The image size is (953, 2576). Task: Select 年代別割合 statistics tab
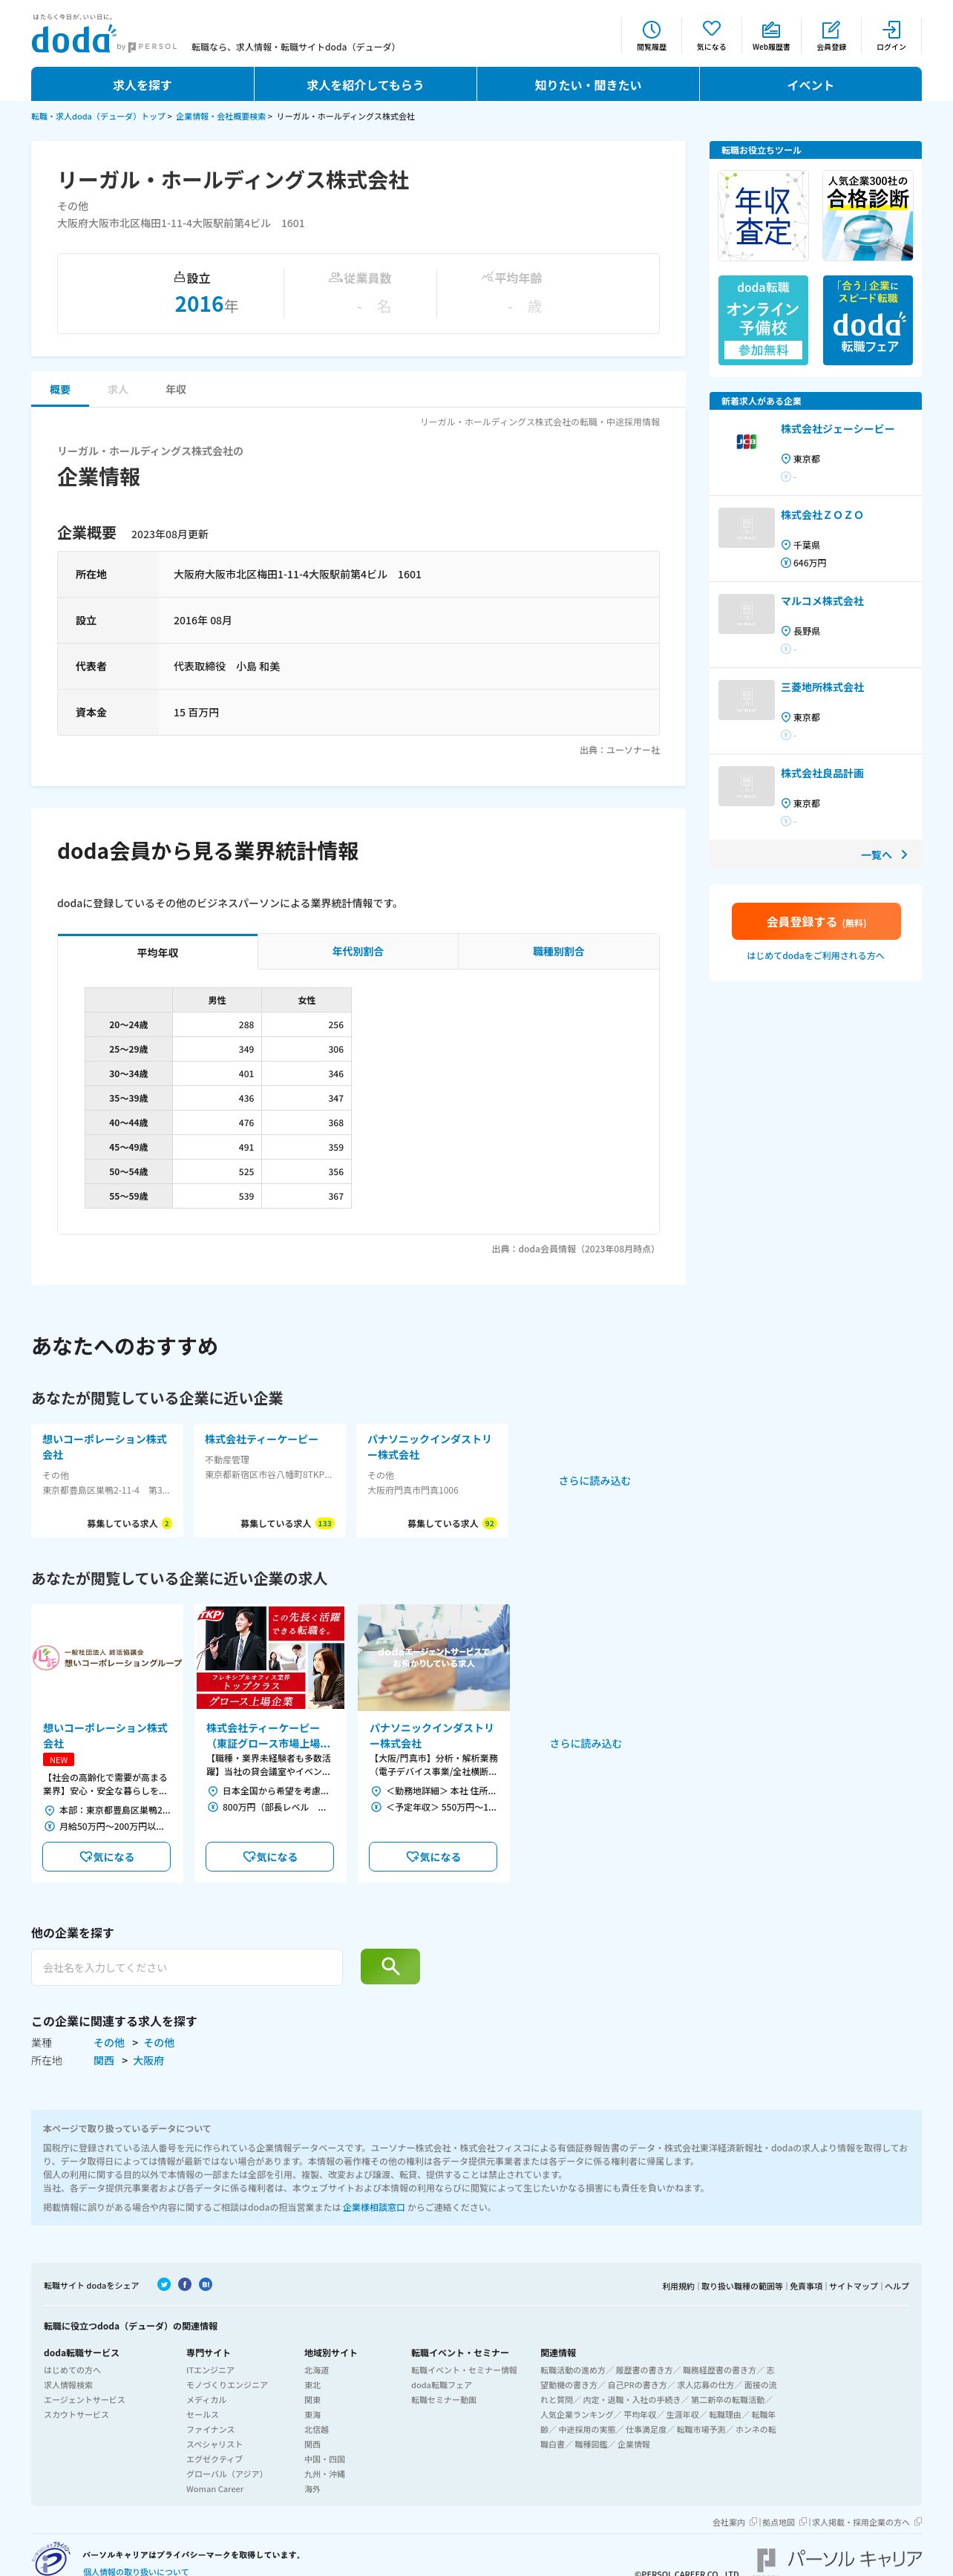pyautogui.click(x=358, y=951)
